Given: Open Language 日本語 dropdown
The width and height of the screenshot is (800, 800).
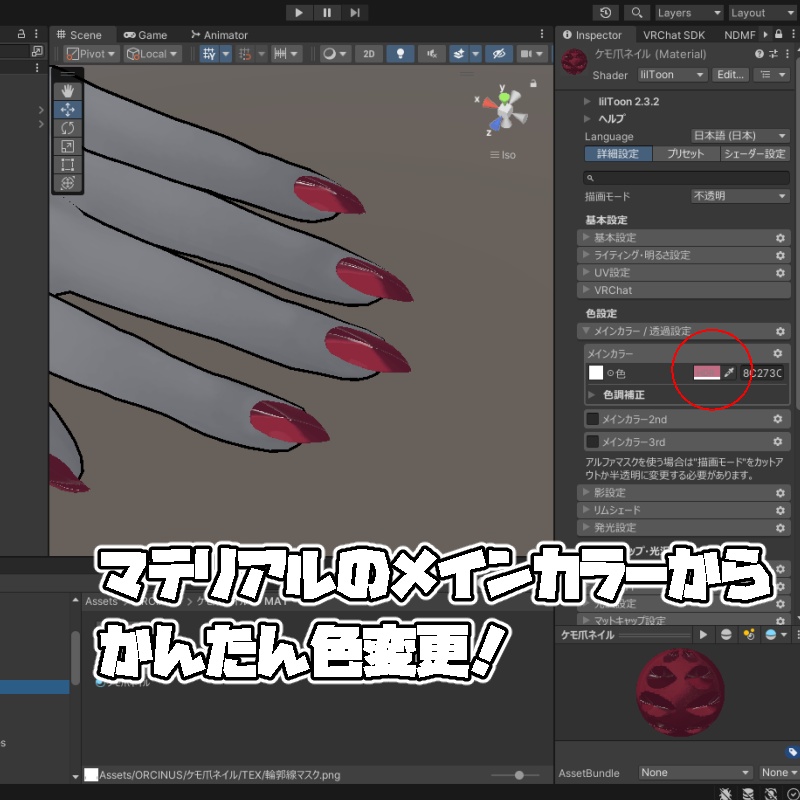Looking at the screenshot, I should [740, 136].
